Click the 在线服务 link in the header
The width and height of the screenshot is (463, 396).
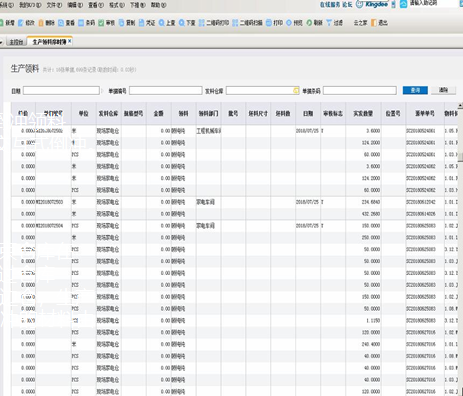point(330,4)
